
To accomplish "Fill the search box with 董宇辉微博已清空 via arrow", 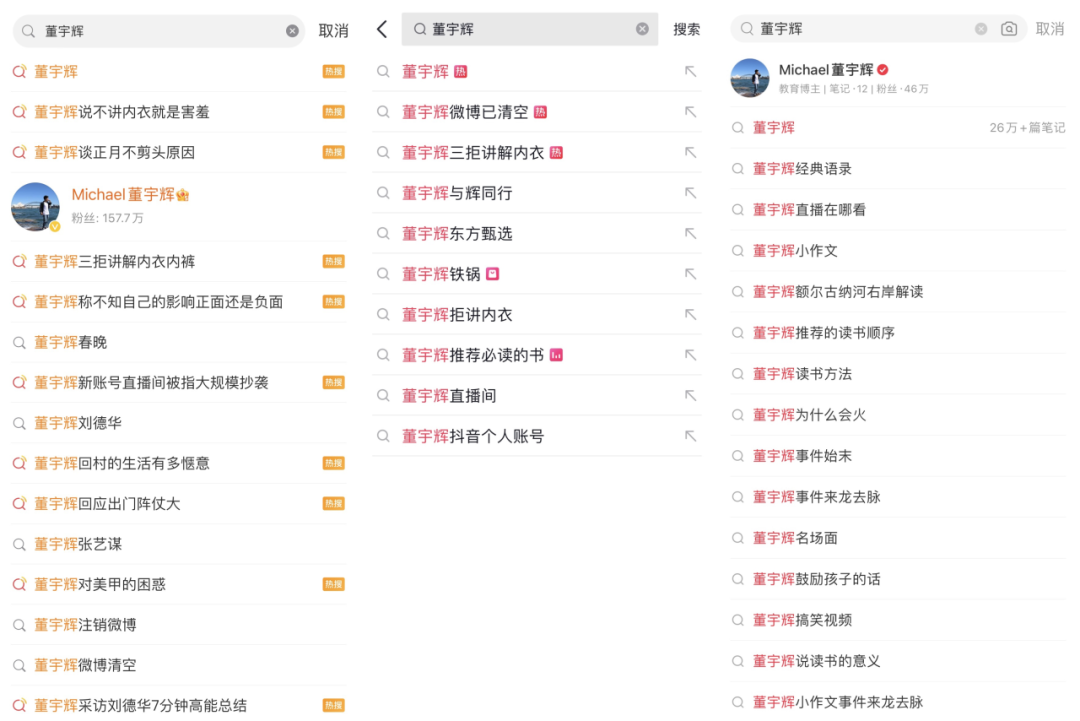I will 690,112.
